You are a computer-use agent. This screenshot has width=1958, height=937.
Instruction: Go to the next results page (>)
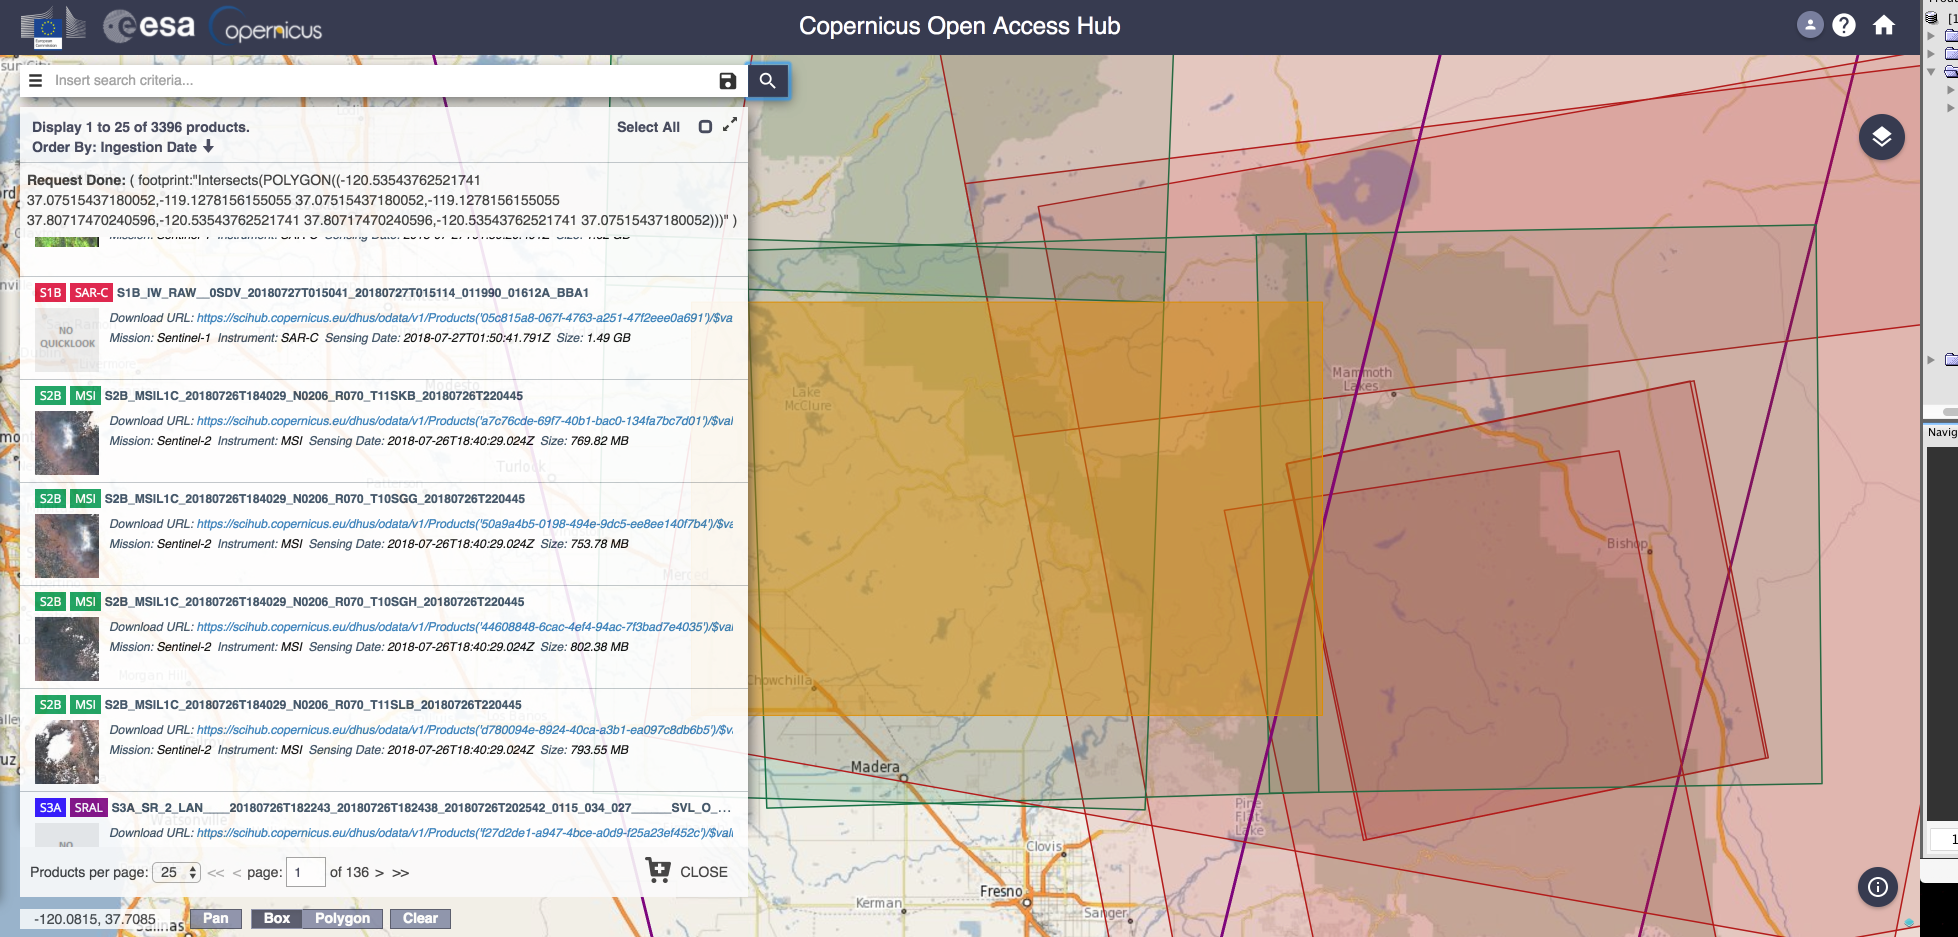tap(379, 873)
